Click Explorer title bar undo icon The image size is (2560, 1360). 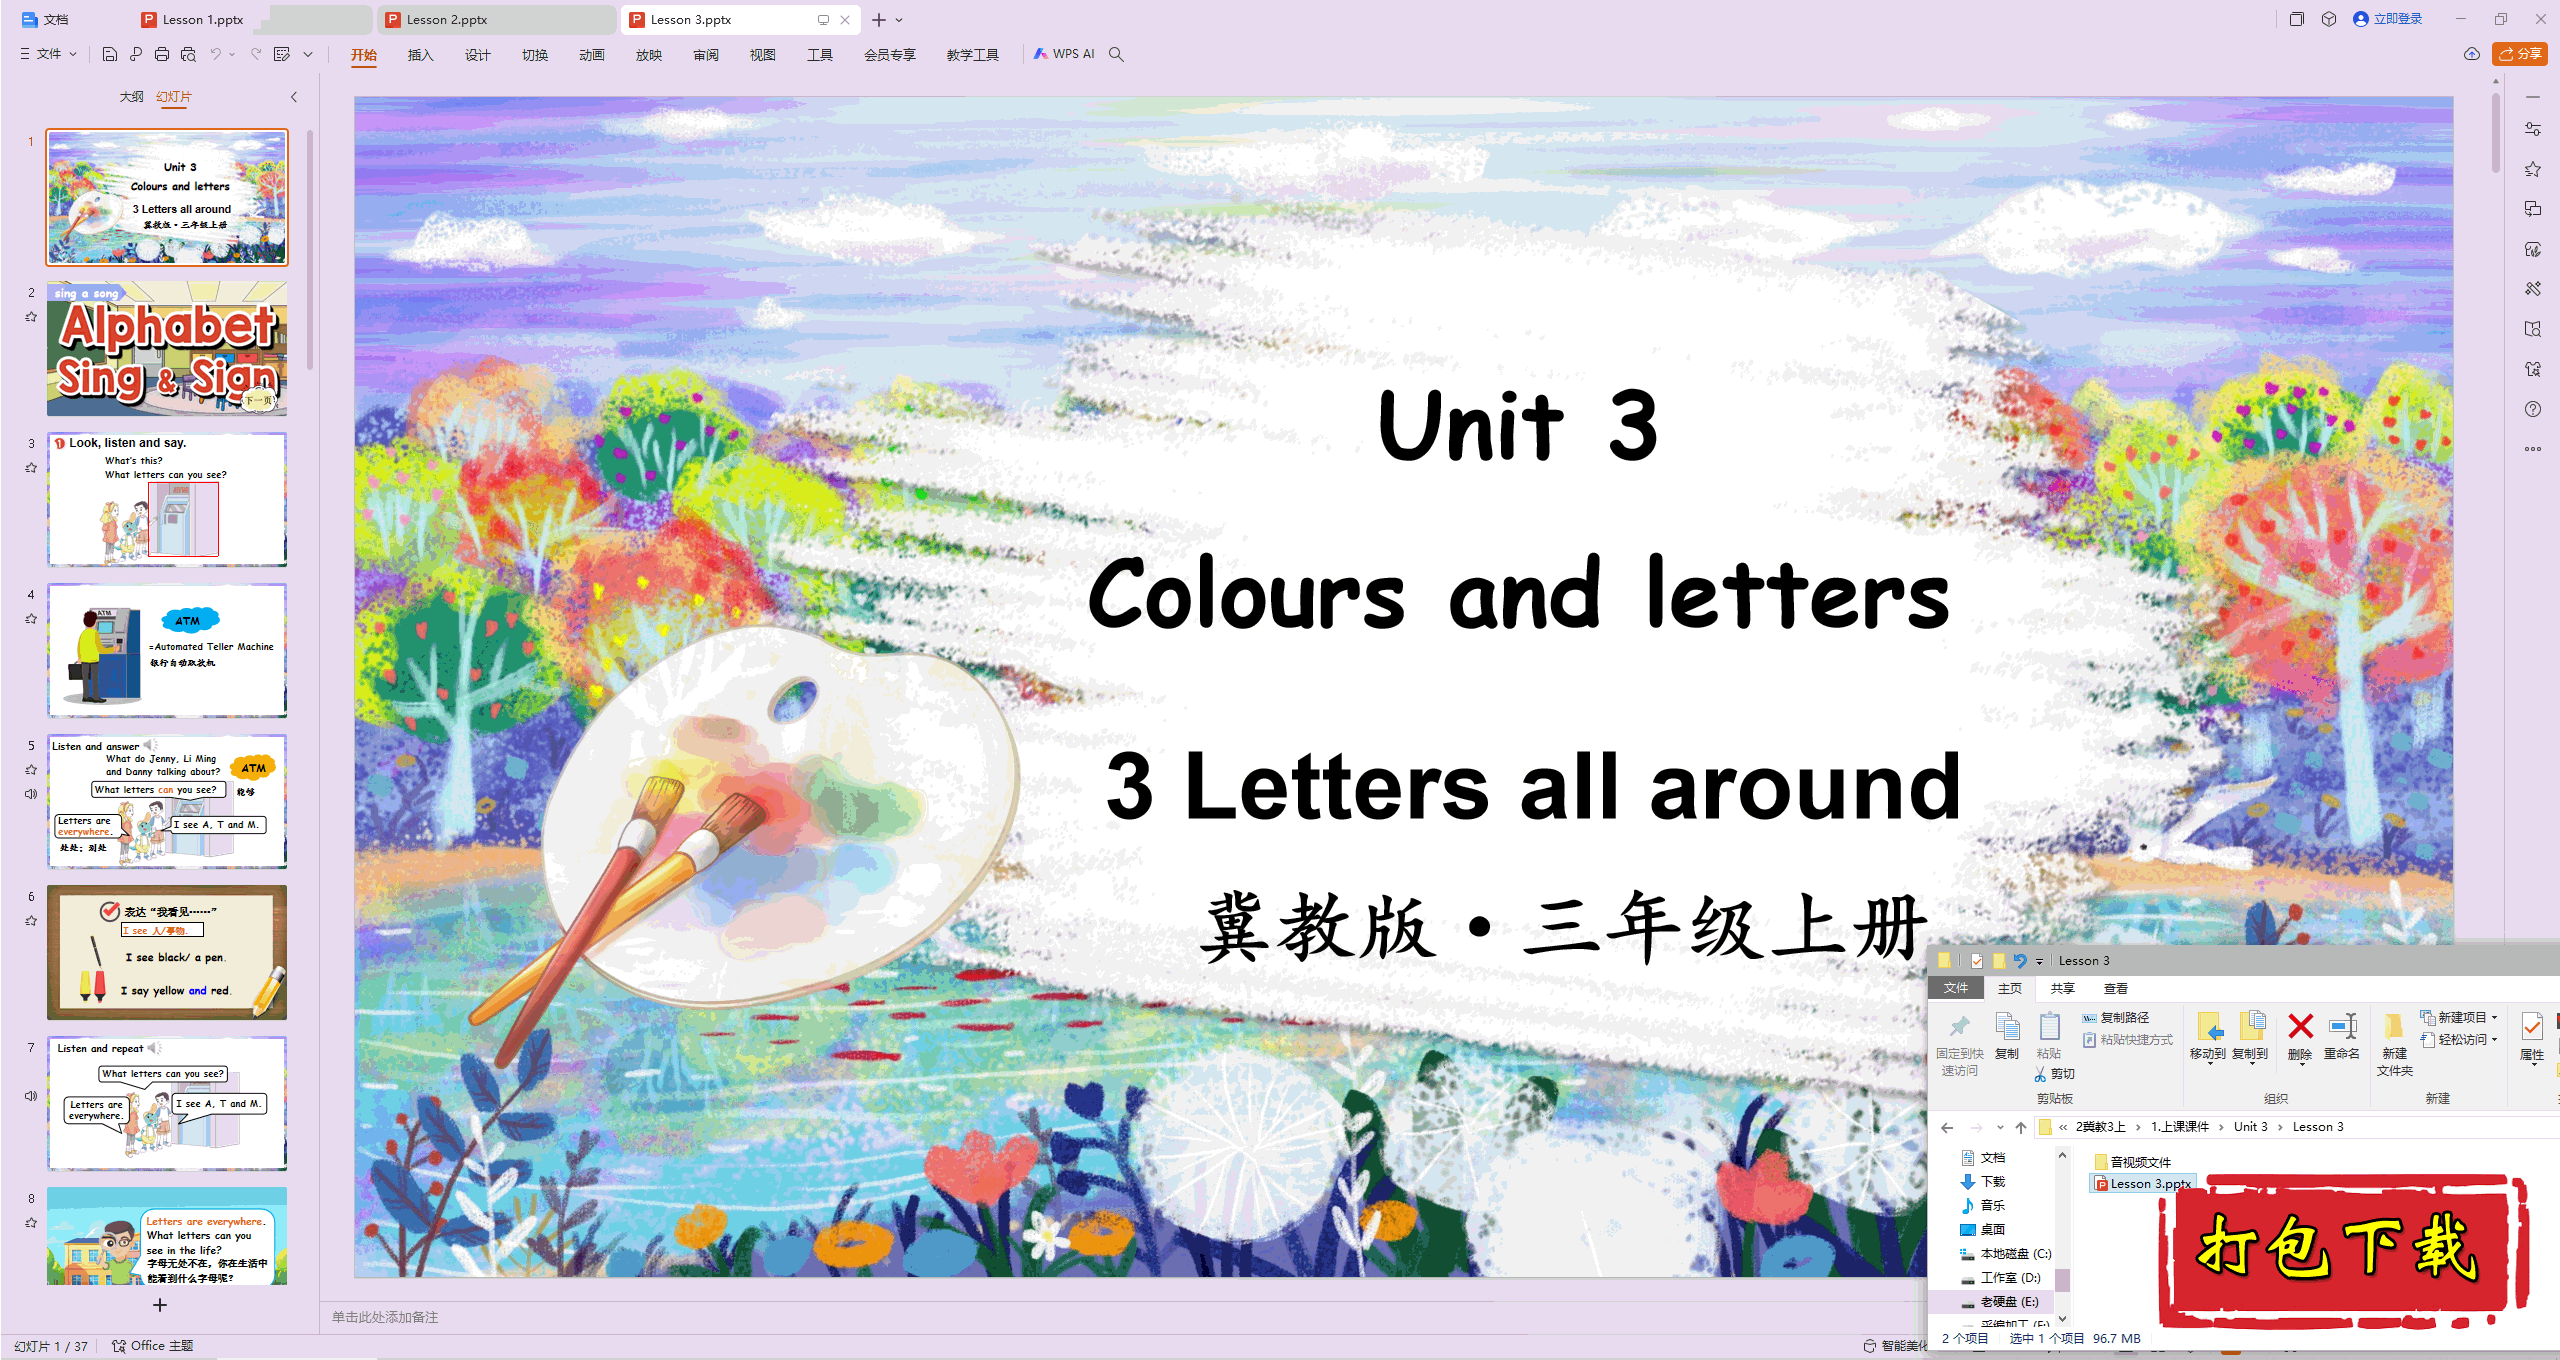pyautogui.click(x=2020, y=961)
